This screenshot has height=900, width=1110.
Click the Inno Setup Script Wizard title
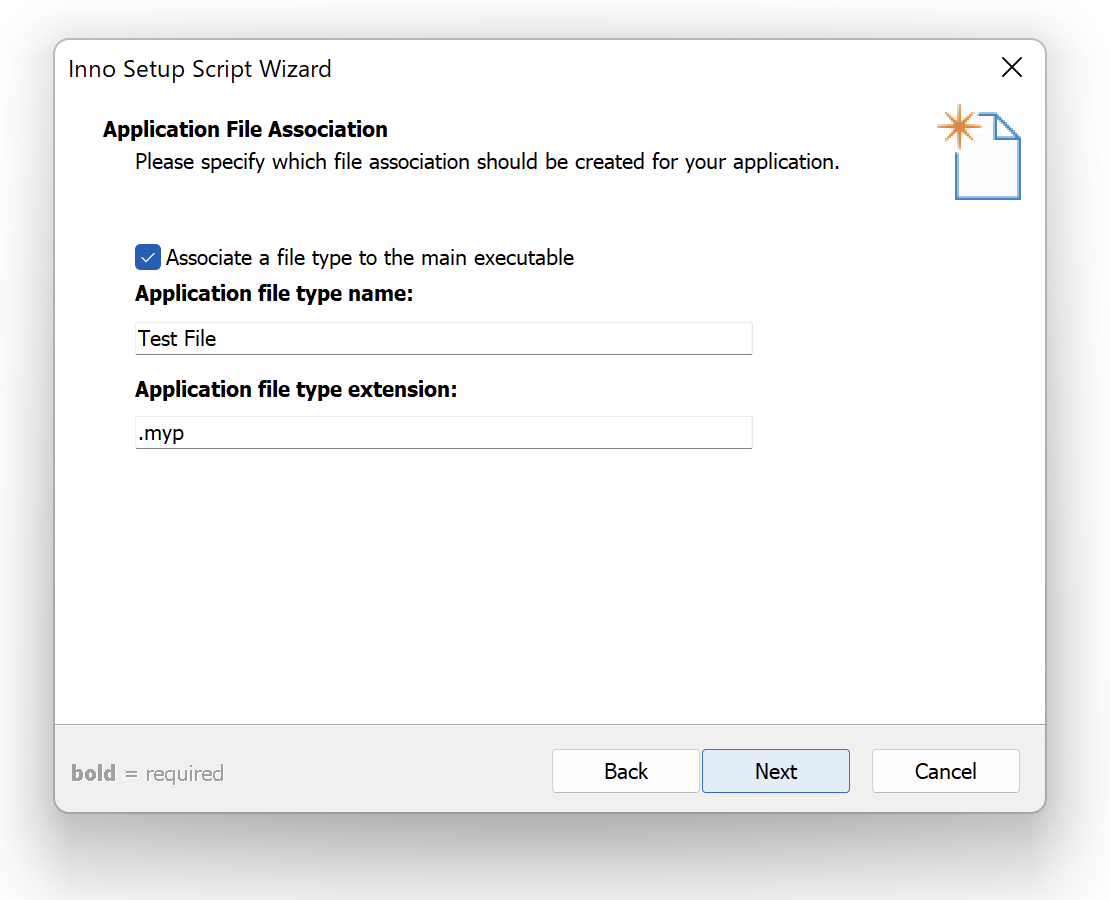click(x=200, y=69)
